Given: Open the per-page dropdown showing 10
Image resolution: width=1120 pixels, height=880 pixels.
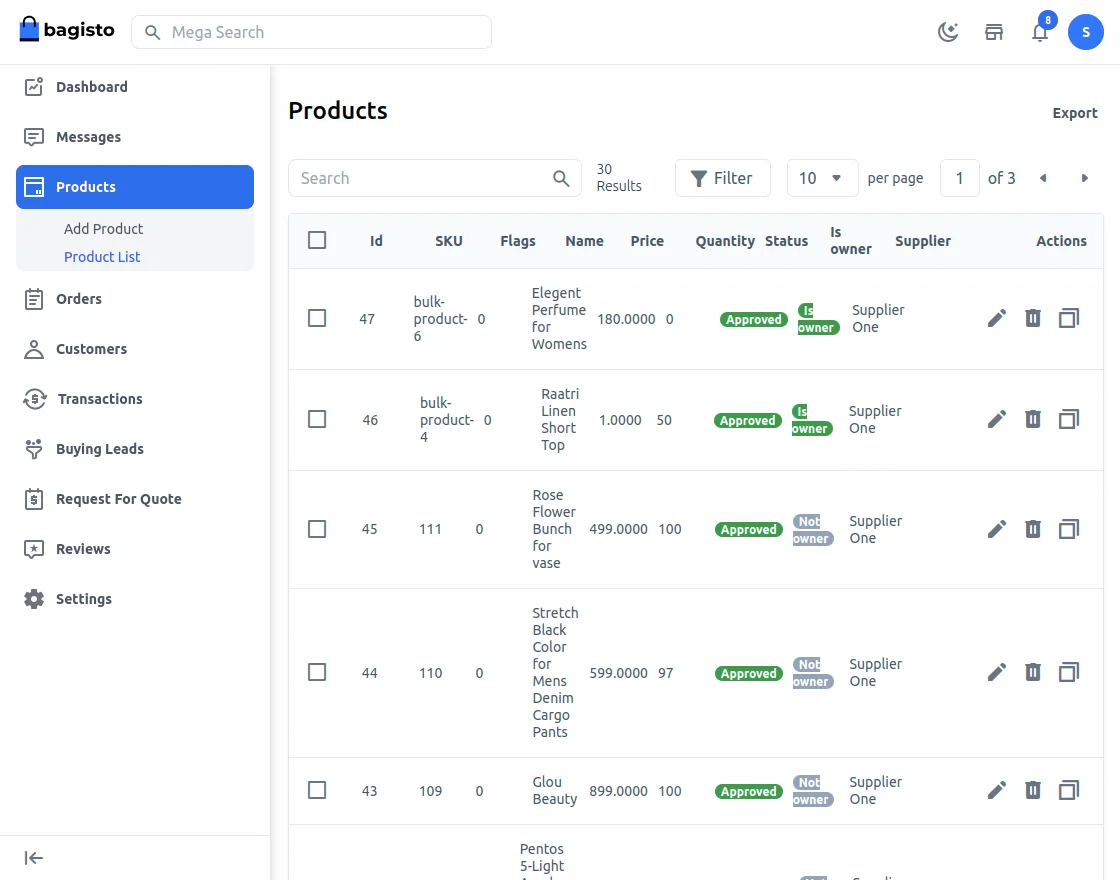Looking at the screenshot, I should 822,177.
